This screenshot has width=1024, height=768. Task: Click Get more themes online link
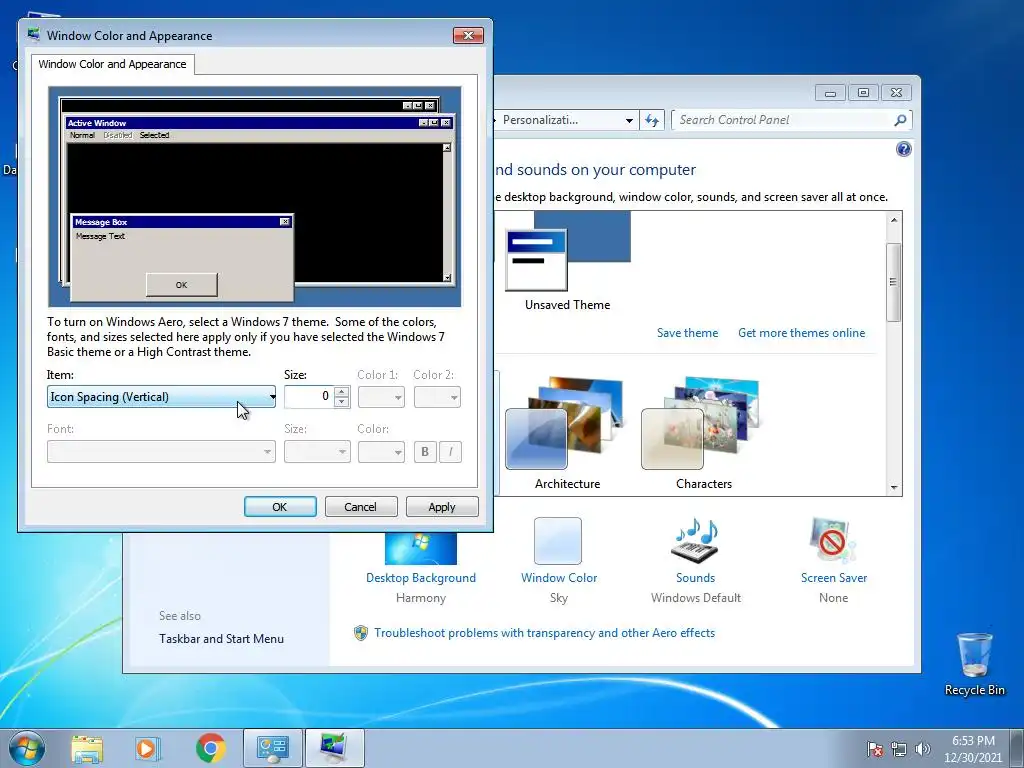click(801, 332)
